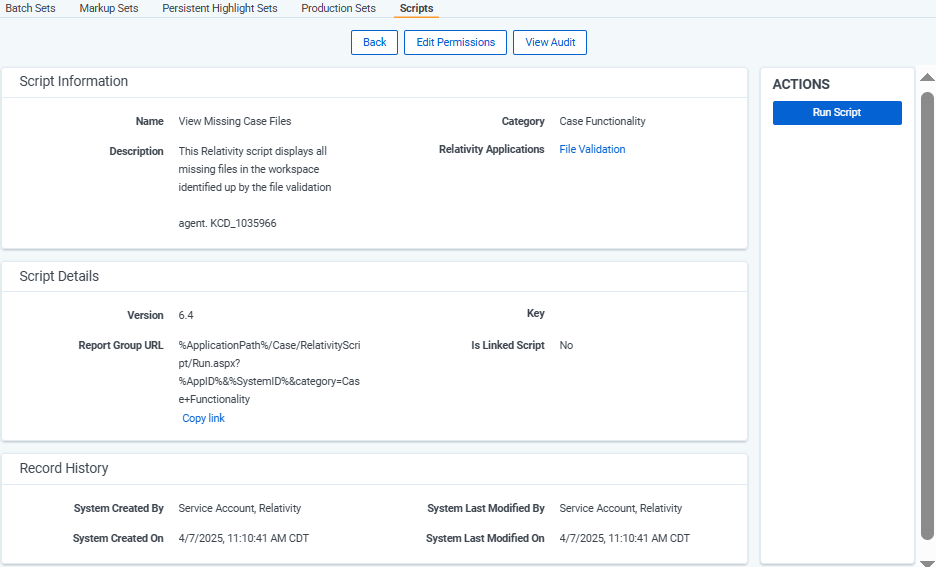Open the Batch Sets tab
Screen dimensions: 936x567
click(30, 8)
